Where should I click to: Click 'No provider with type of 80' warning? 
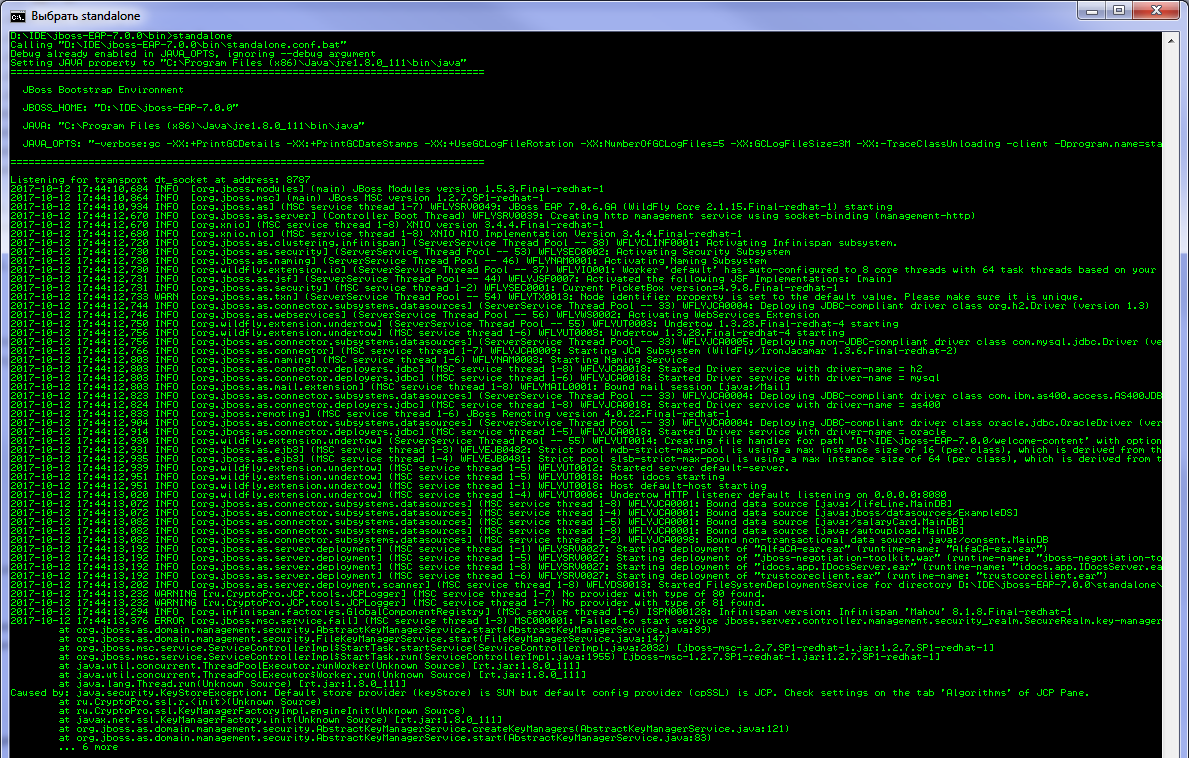(x=388, y=594)
